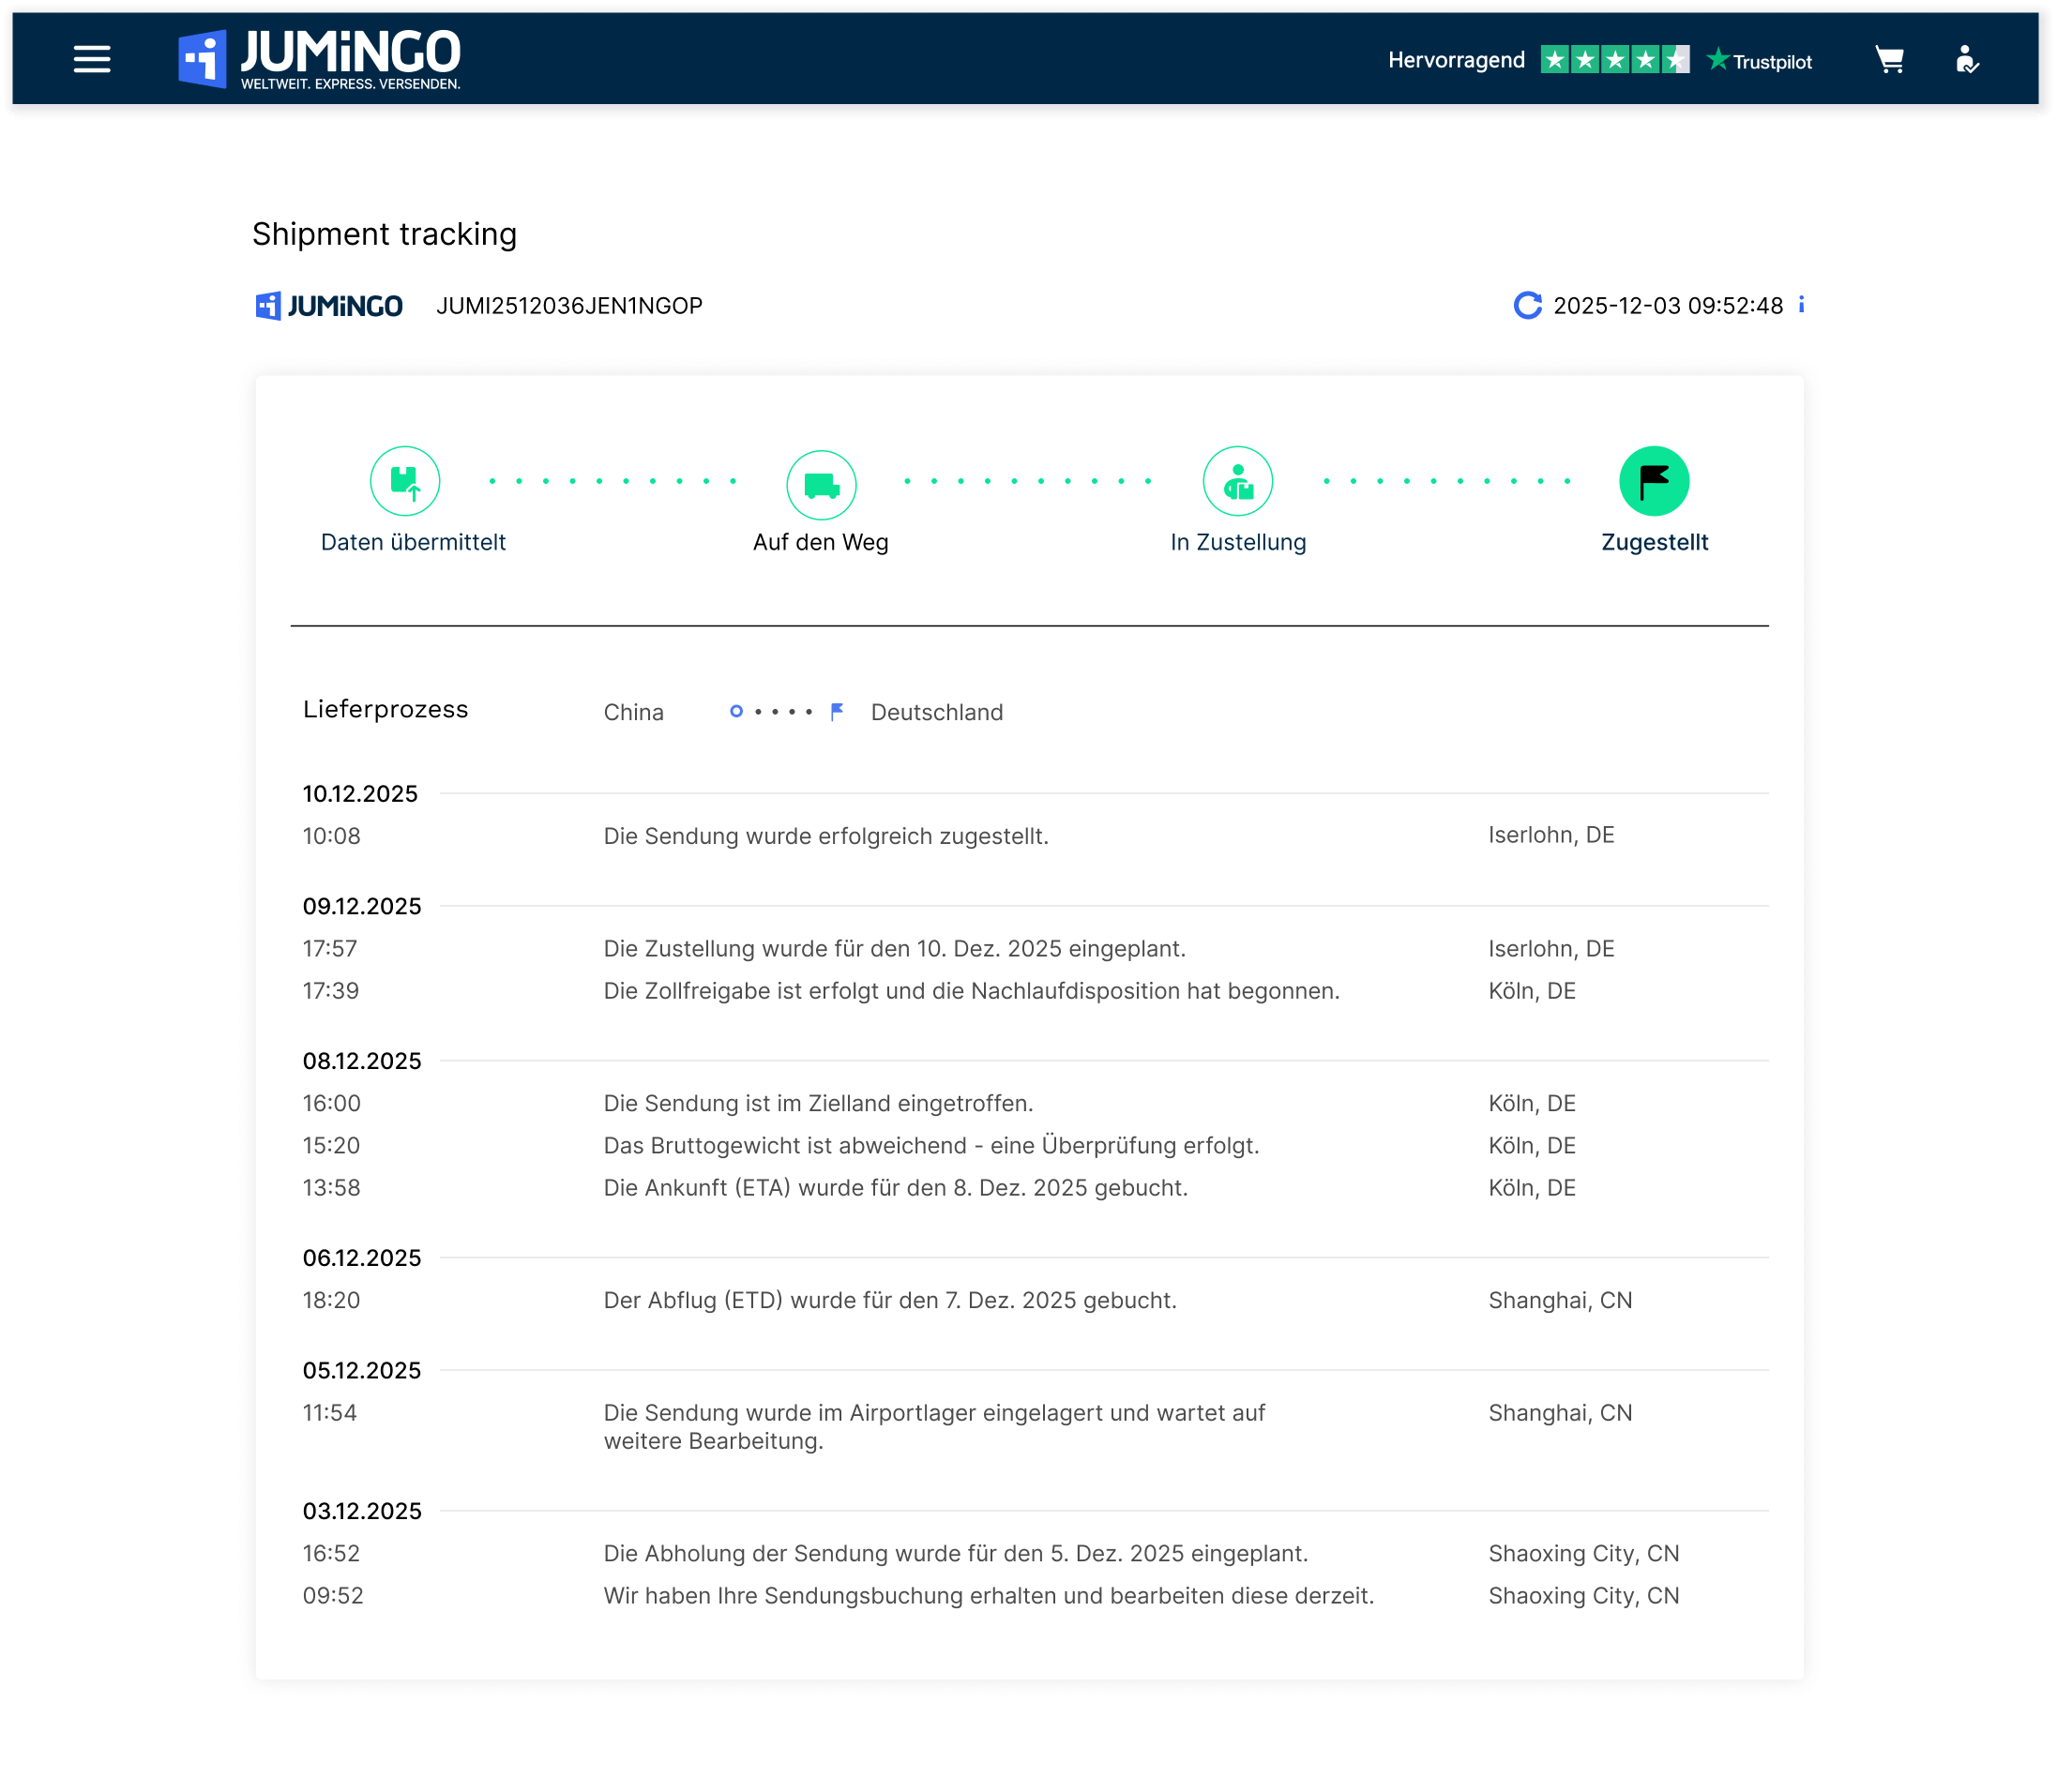Click the tracking number JUMI2512036JEN1NGOP
Screen dimensions: 2057x1792
click(569, 305)
